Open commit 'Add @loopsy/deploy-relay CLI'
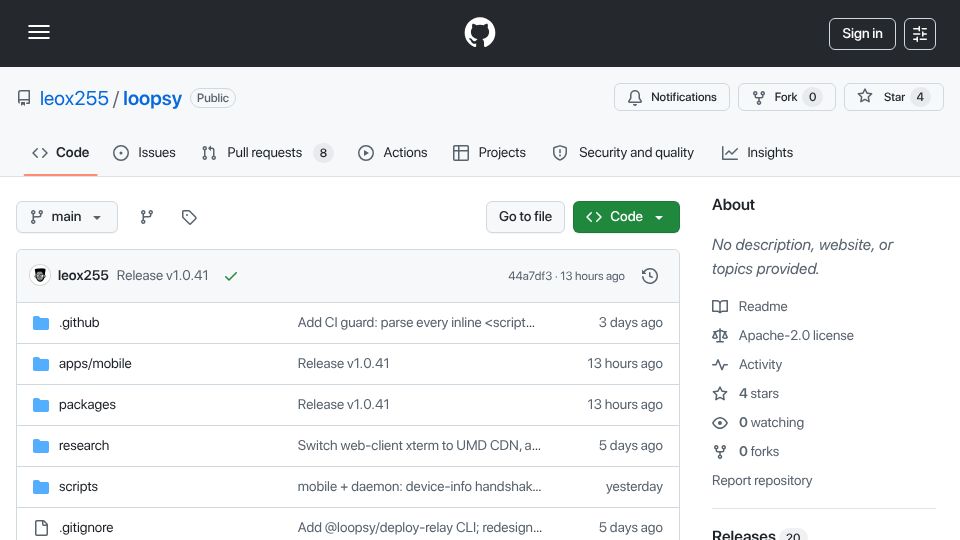 tap(419, 528)
